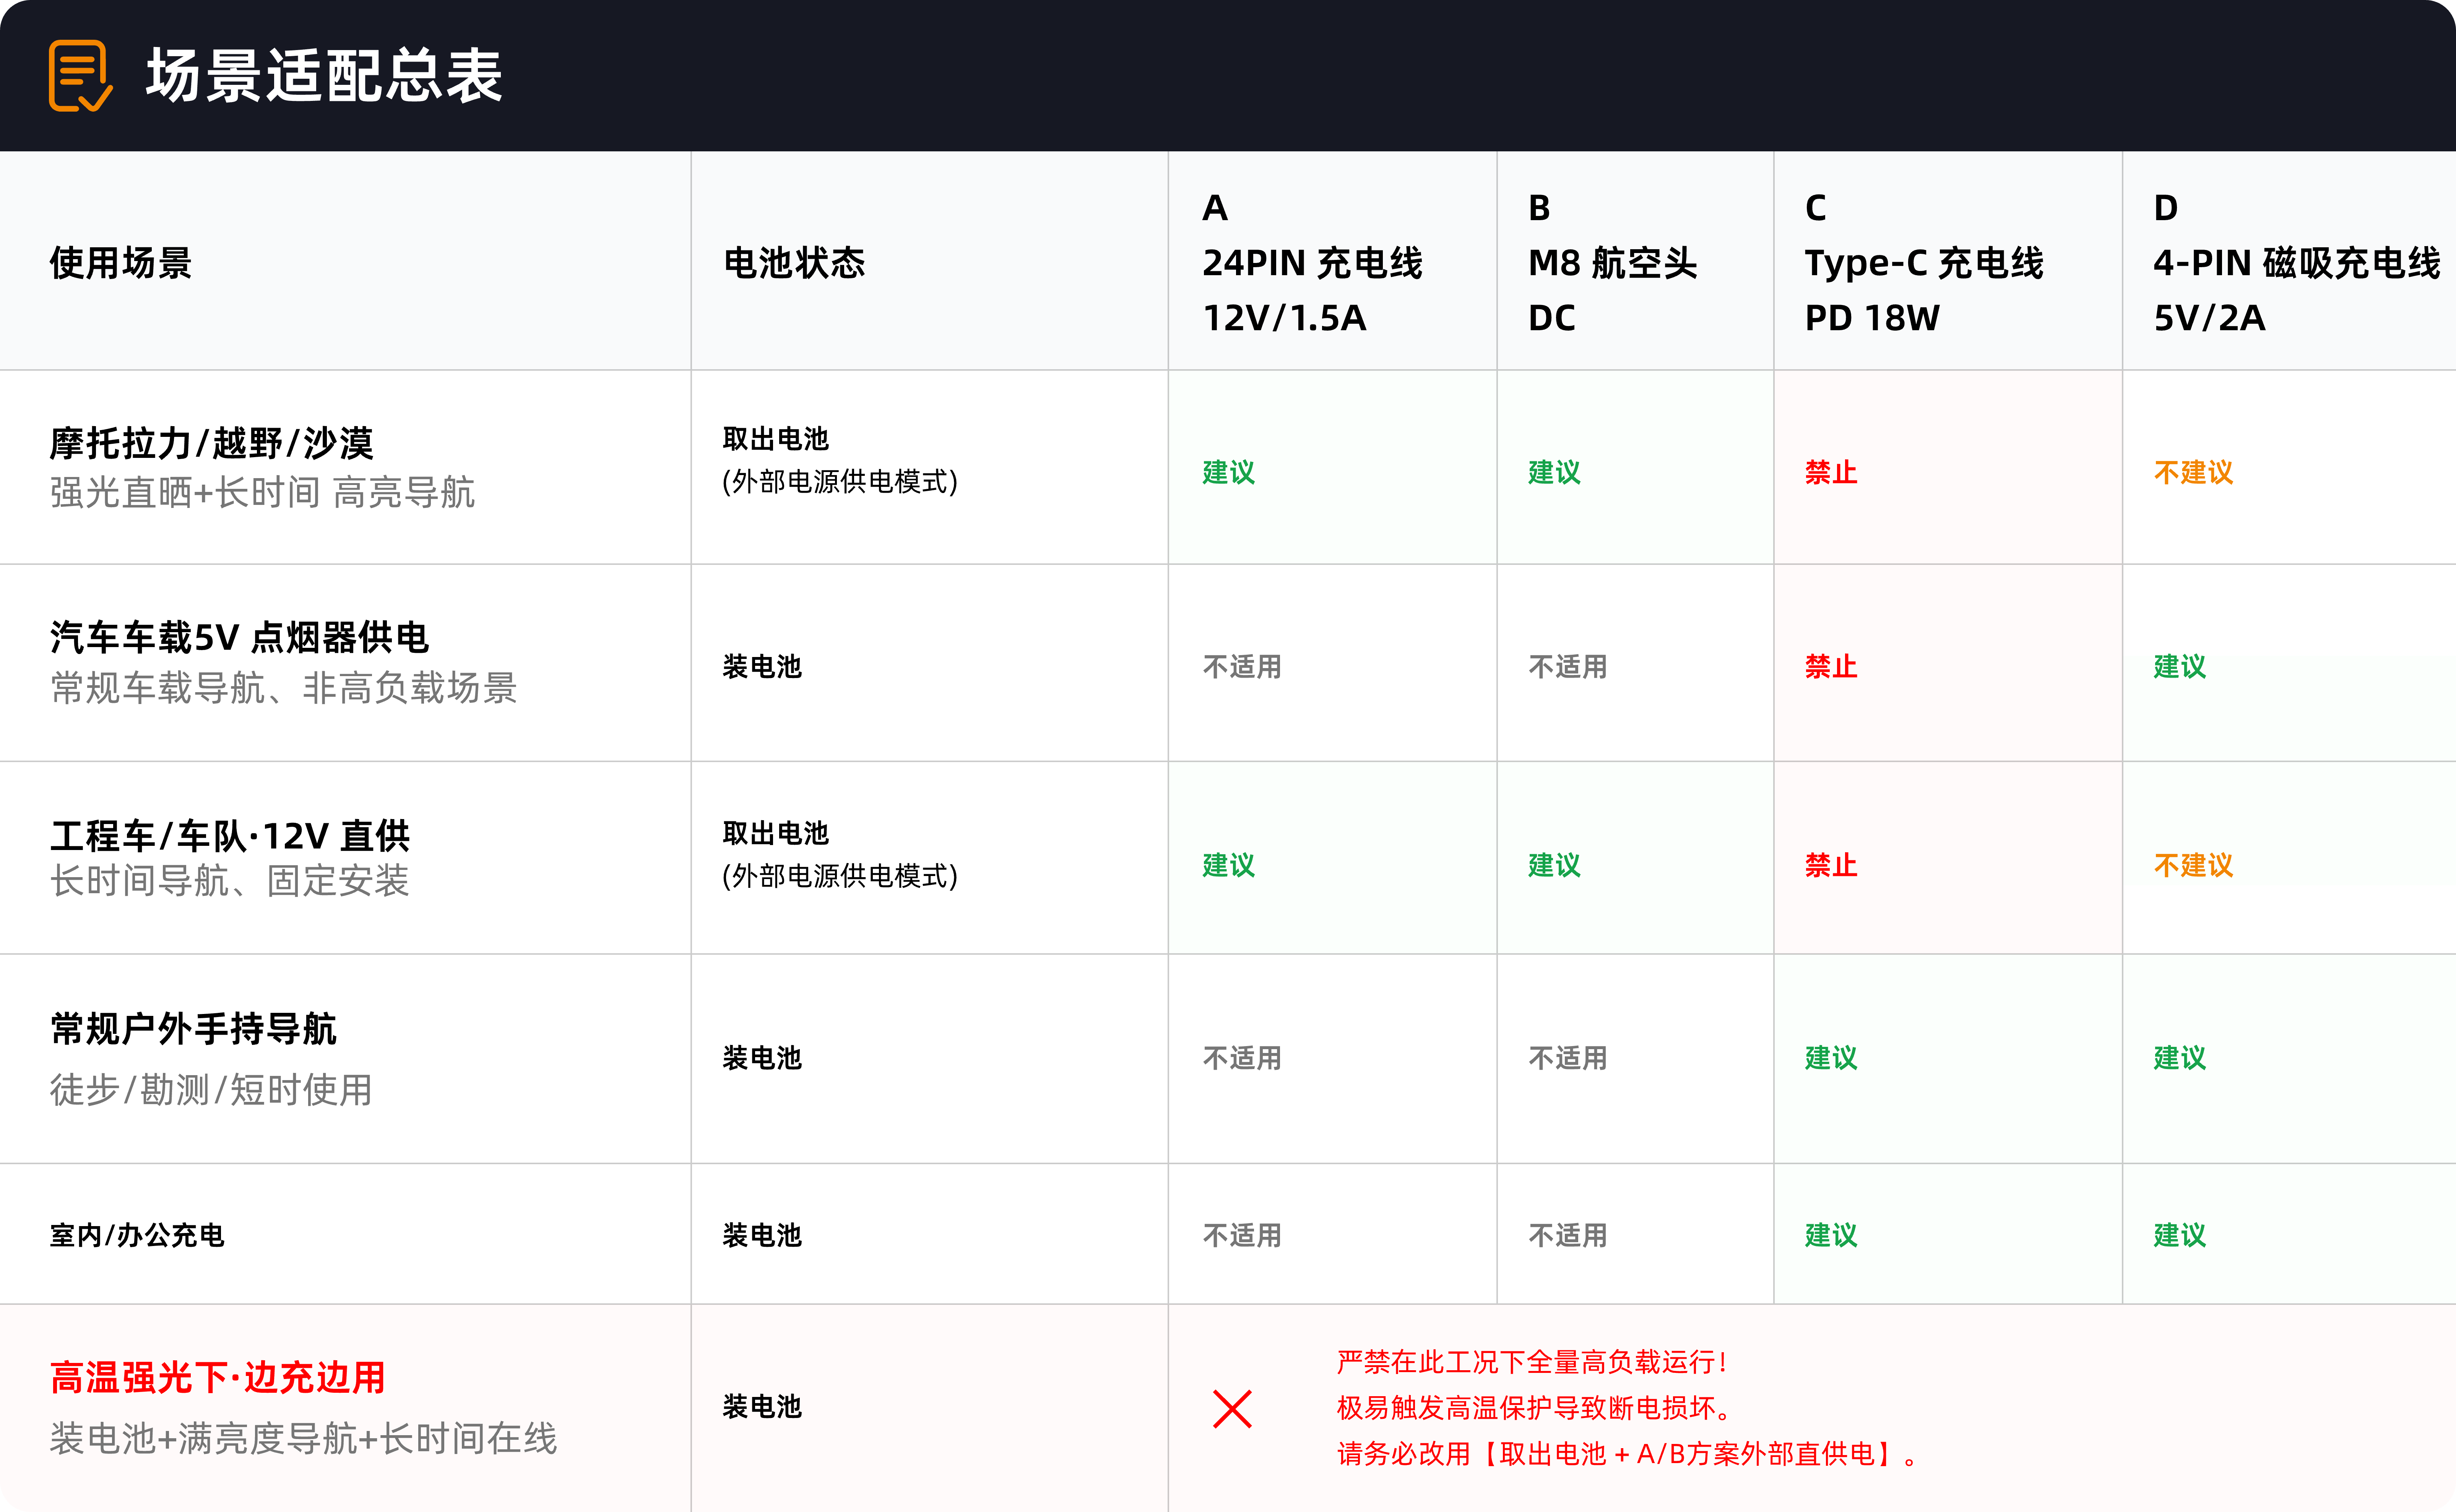
Task: Select the 电池状态 column header
Action: click(x=794, y=263)
